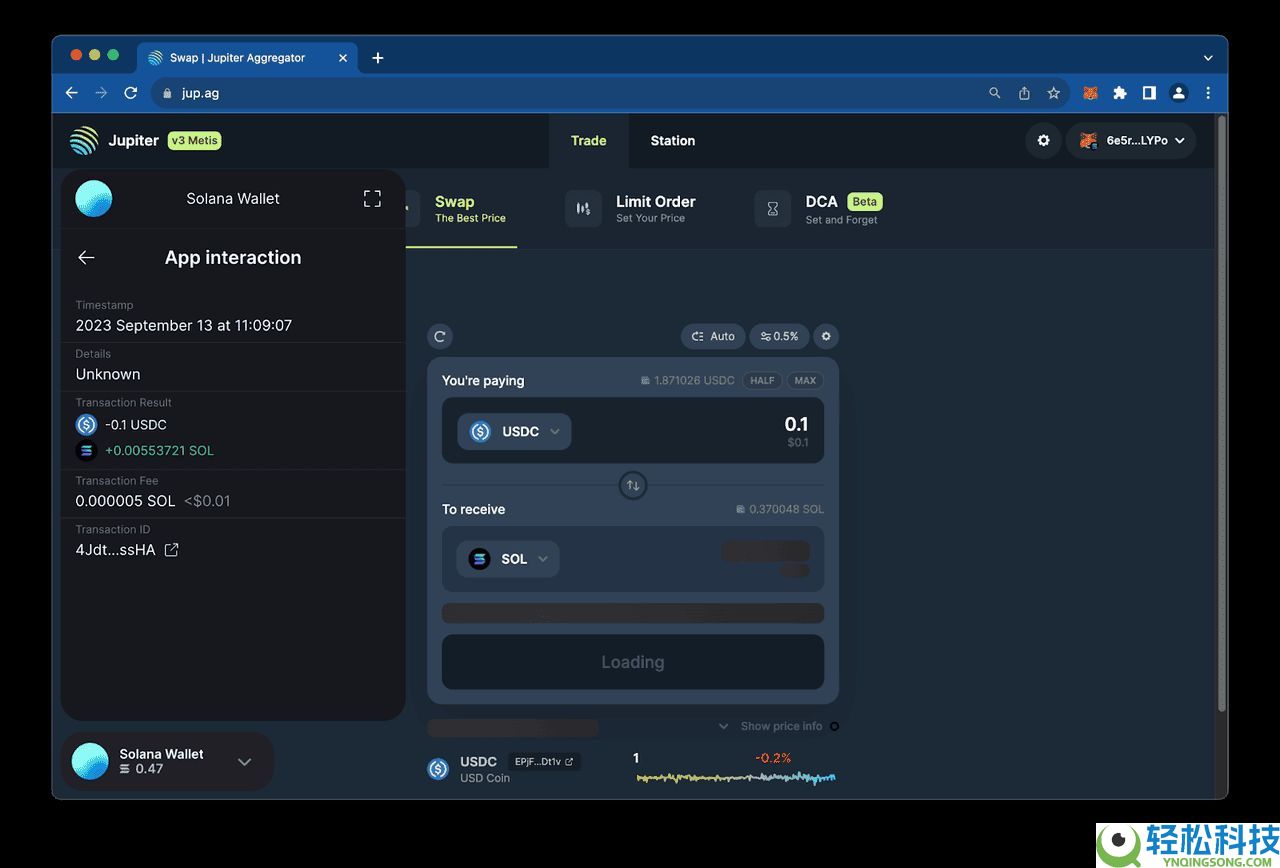Open the Chrome three-dot menu
The image size is (1280, 868).
click(x=1208, y=93)
